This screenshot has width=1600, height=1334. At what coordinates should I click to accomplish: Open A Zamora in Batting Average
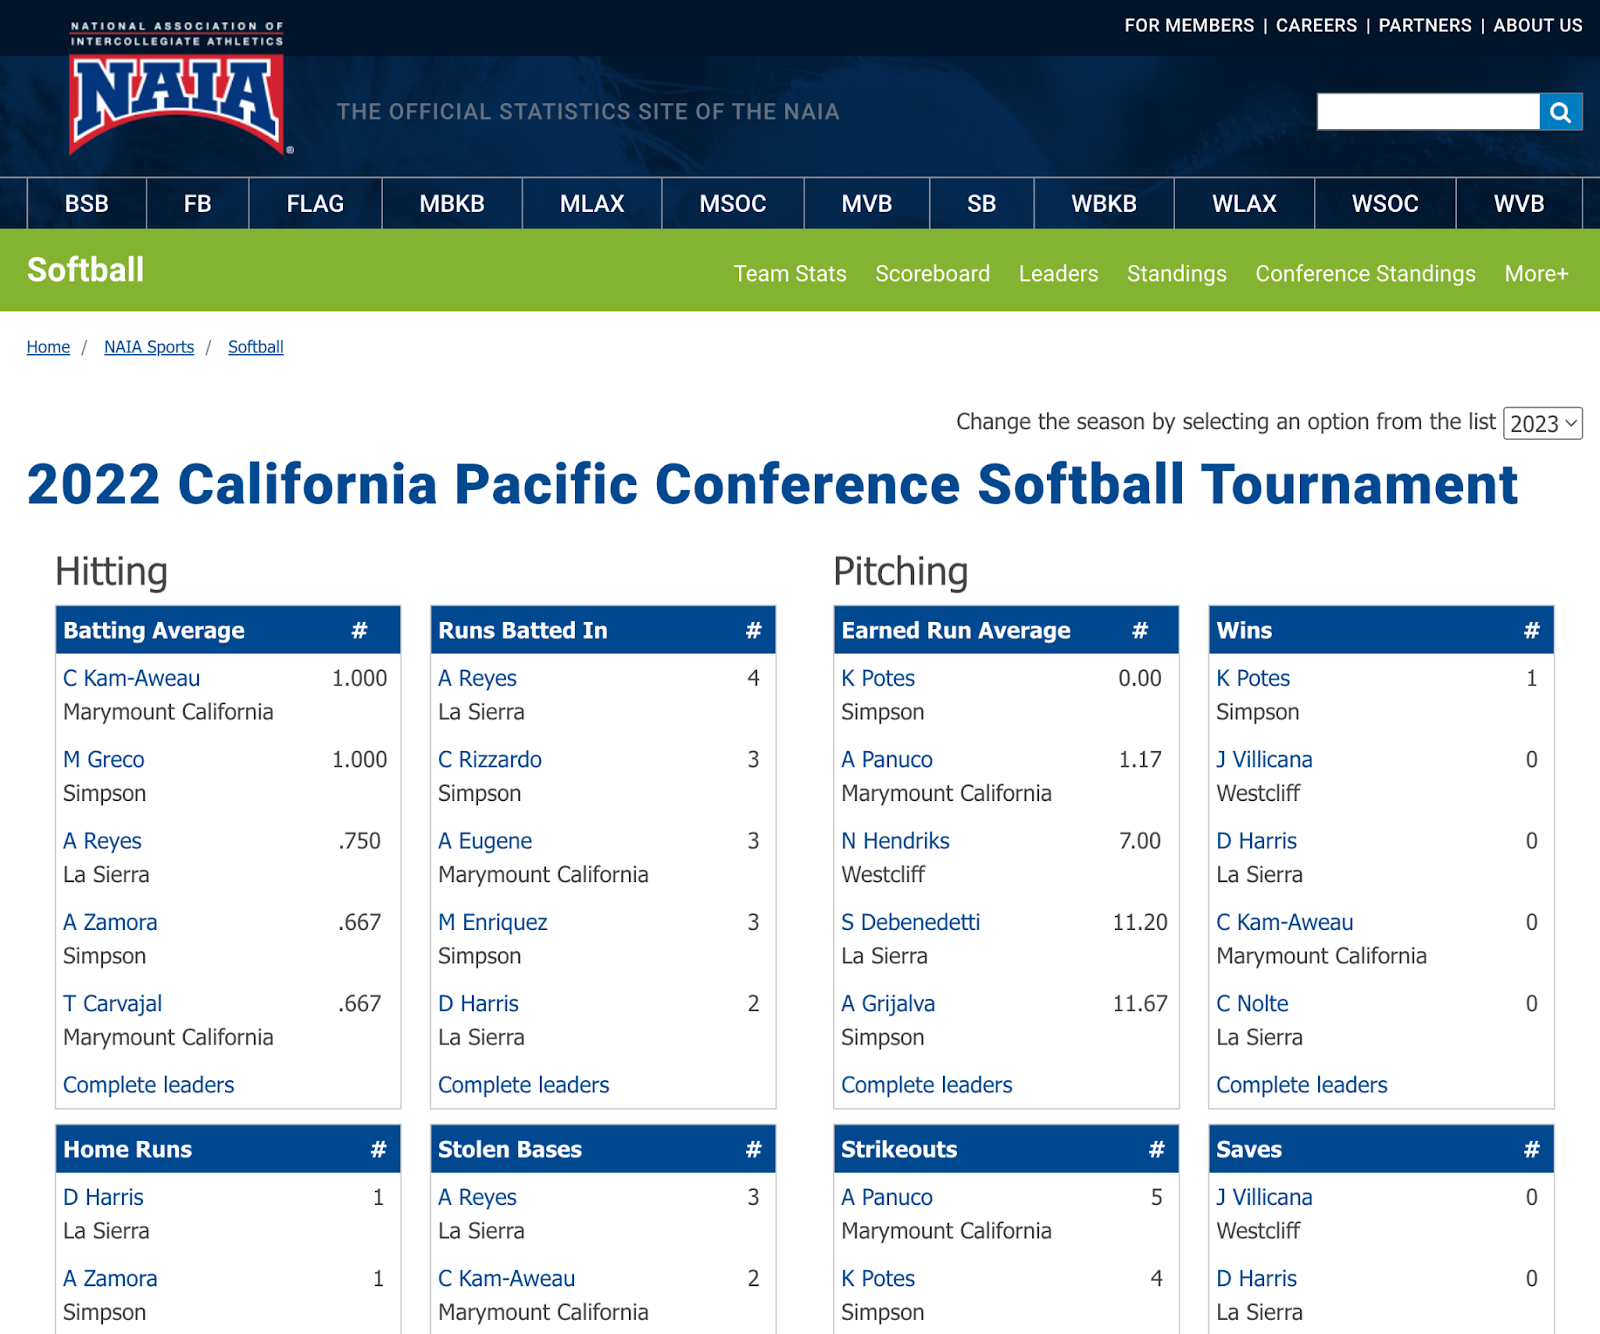point(110,922)
